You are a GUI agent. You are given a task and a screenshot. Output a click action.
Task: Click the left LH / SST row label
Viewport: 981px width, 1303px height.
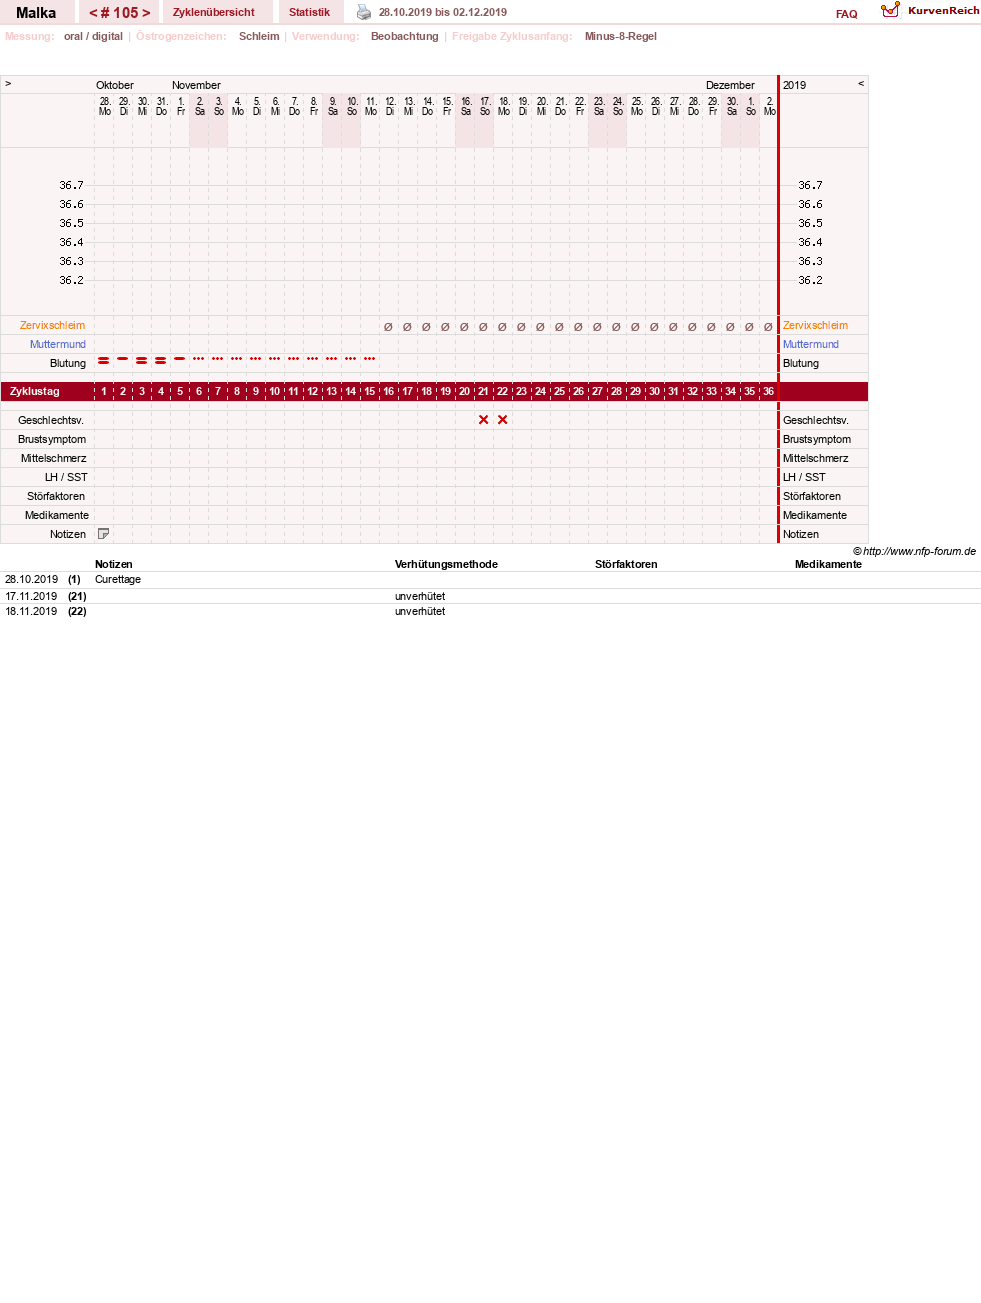(x=66, y=477)
